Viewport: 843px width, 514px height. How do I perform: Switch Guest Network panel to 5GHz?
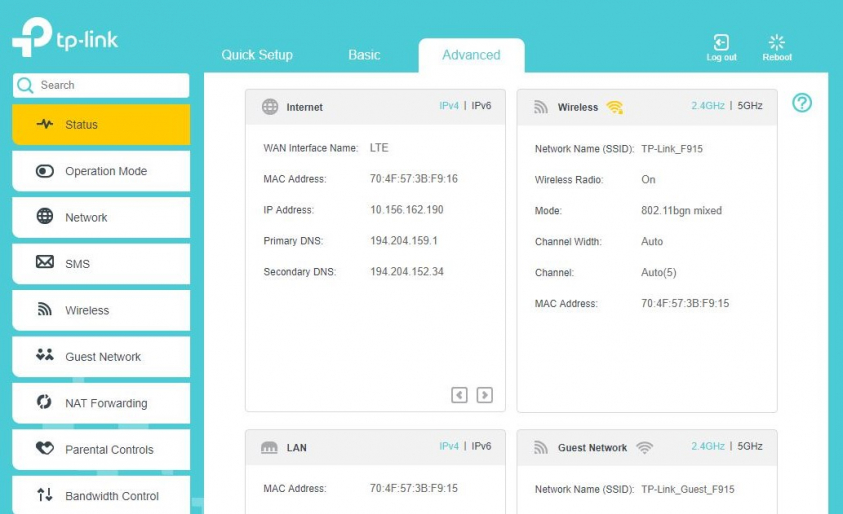tap(749, 447)
